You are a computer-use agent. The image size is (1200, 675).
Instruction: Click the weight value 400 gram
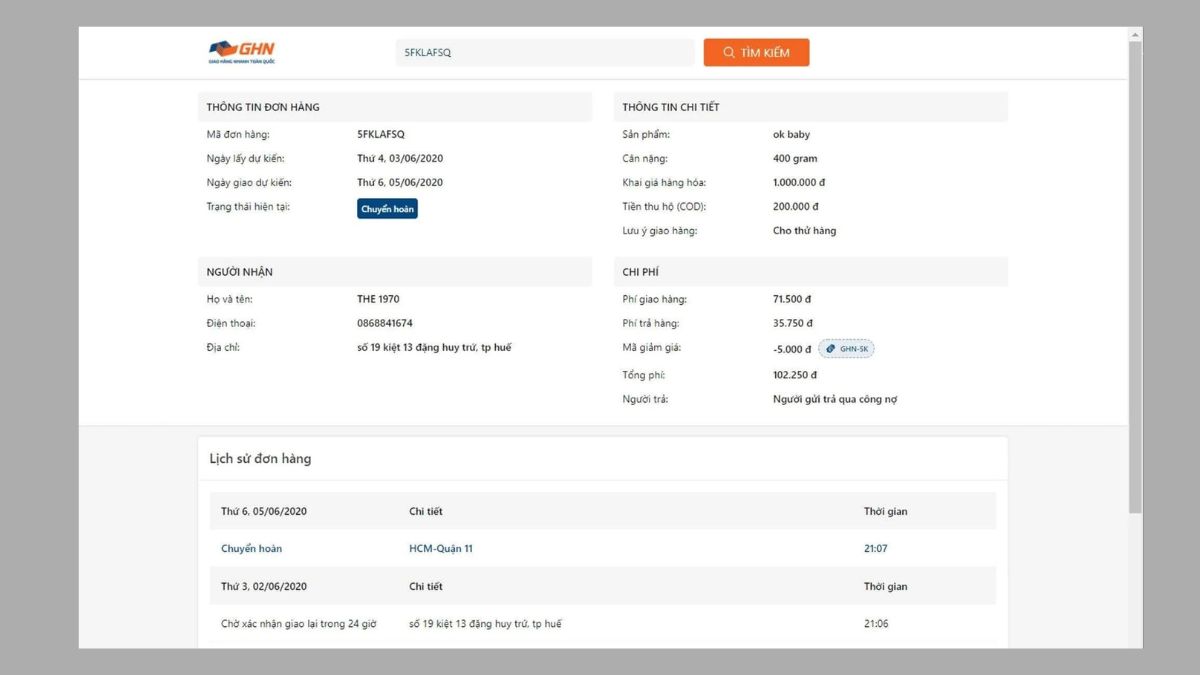[795, 158]
